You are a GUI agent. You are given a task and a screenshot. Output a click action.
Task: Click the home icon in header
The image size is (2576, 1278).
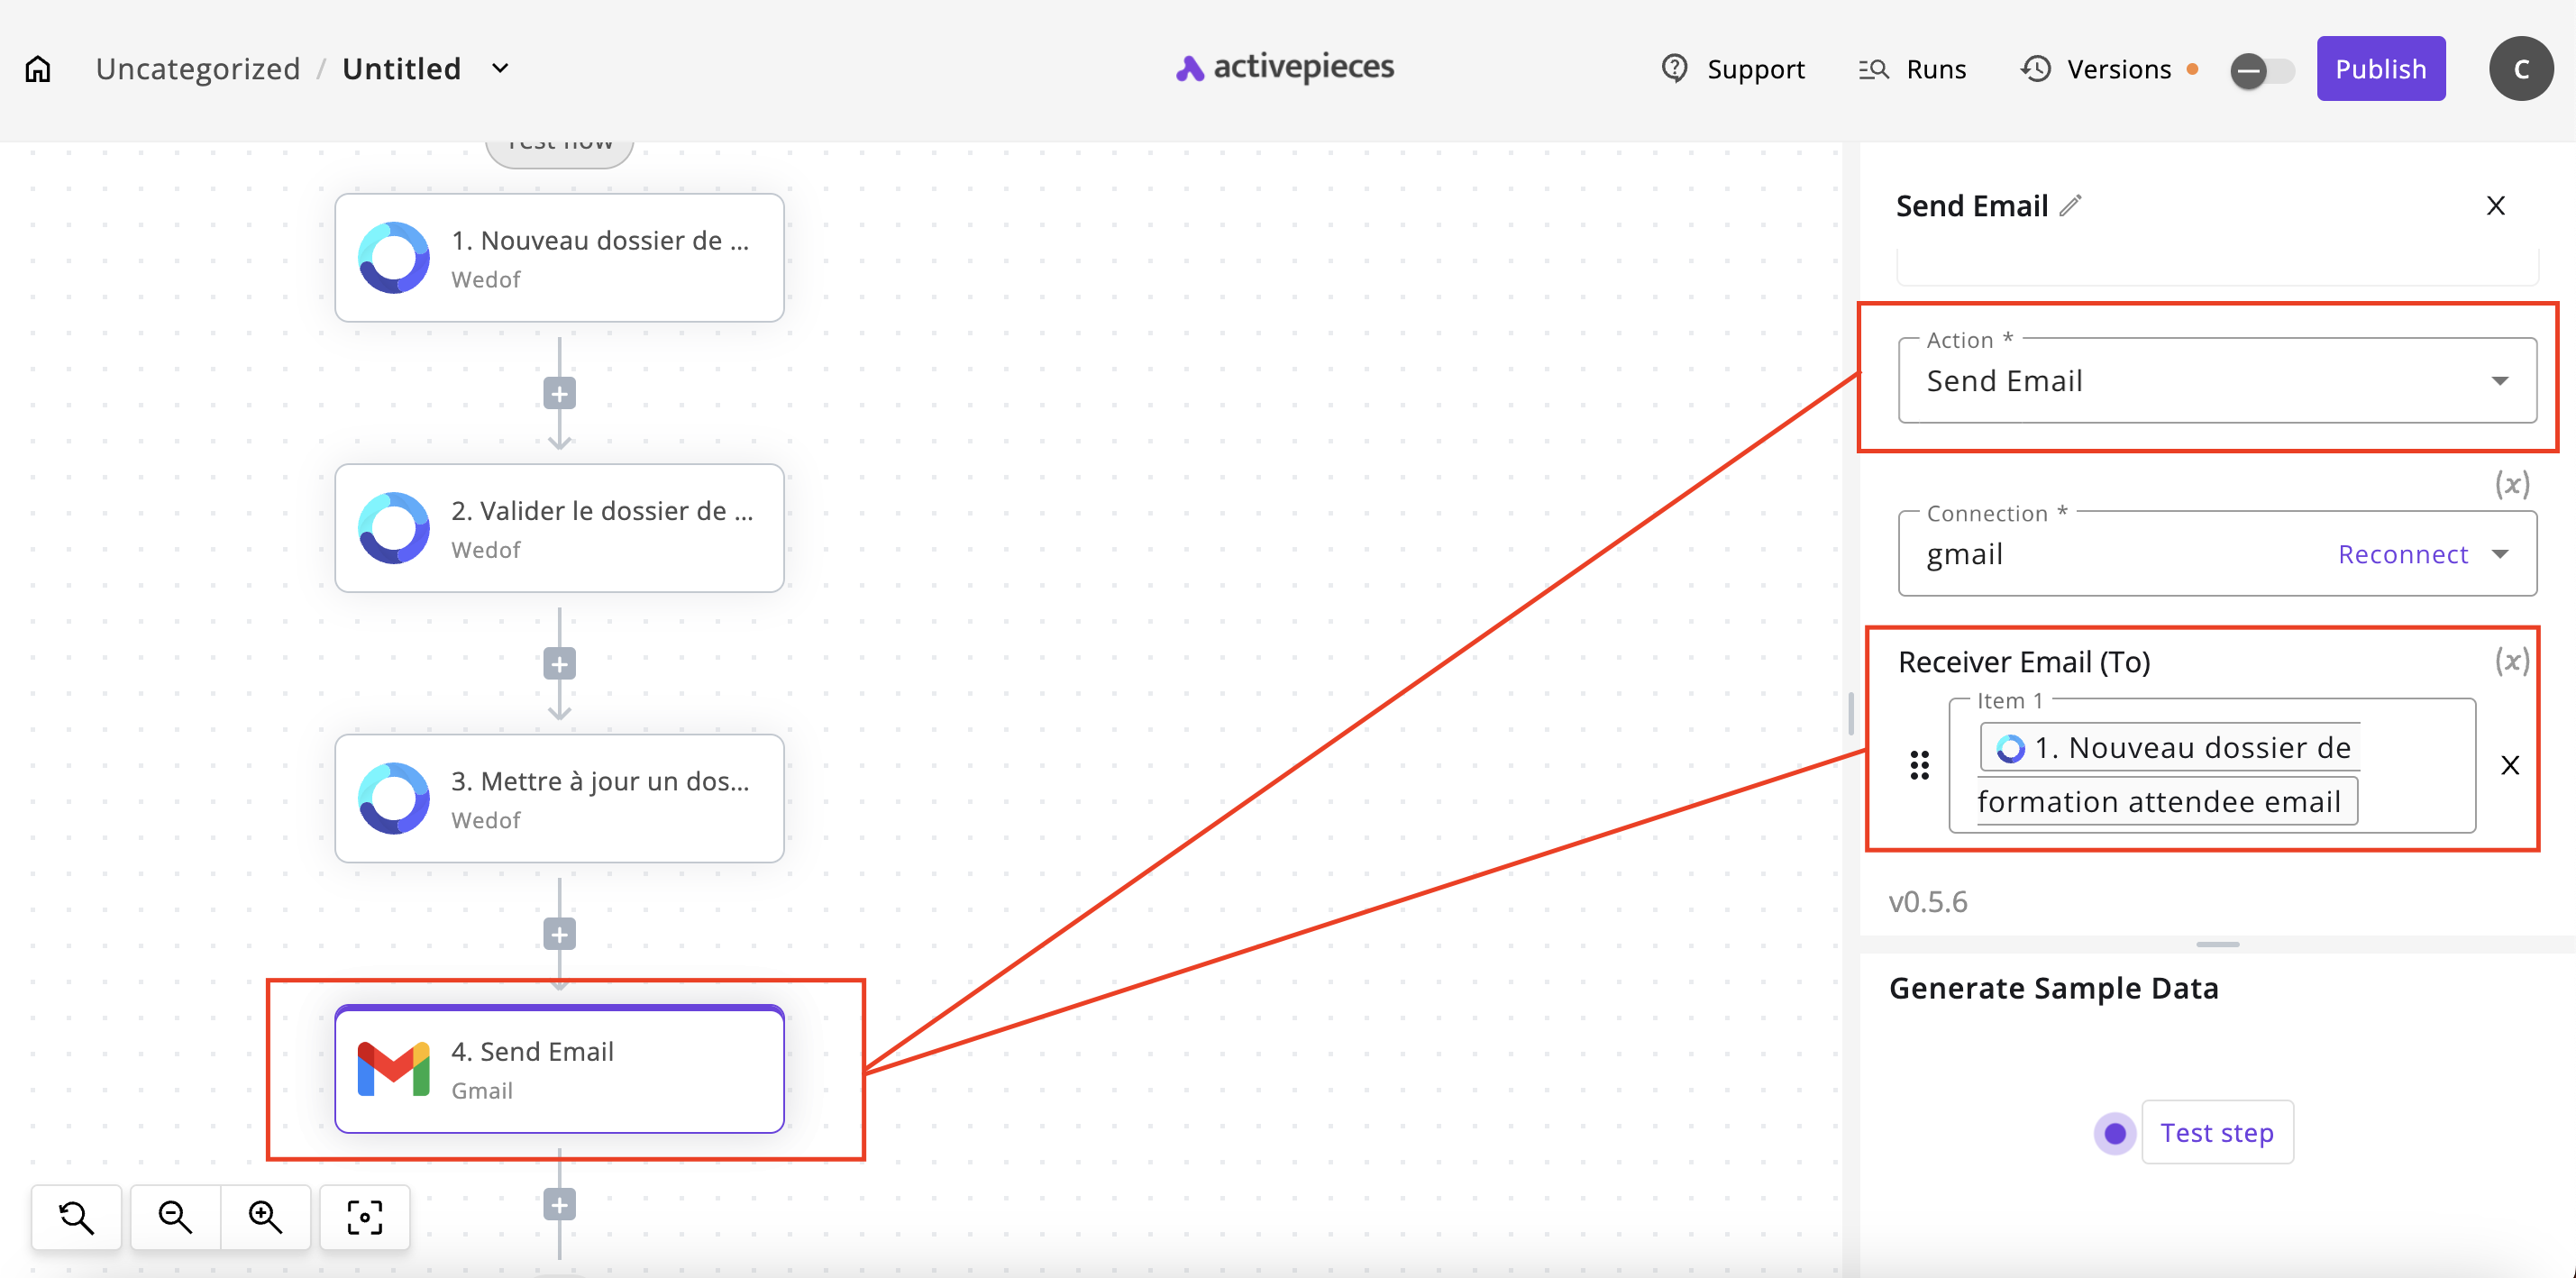pos(38,69)
